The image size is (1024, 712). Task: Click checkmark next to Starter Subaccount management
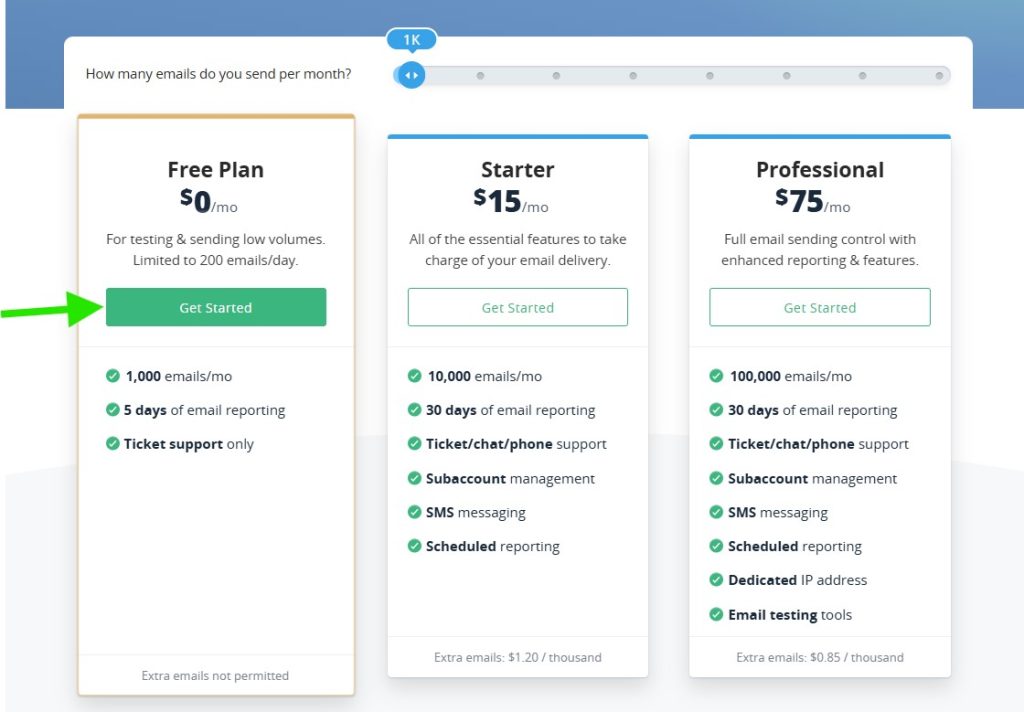[x=414, y=478]
